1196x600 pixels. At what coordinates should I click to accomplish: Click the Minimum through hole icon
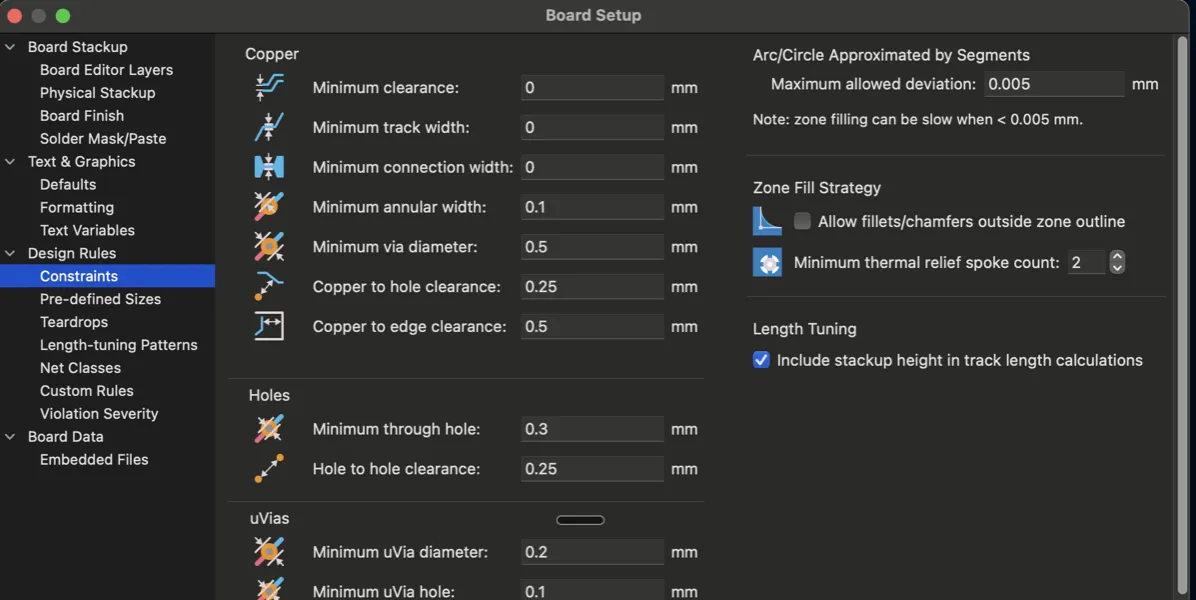pyautogui.click(x=270, y=428)
